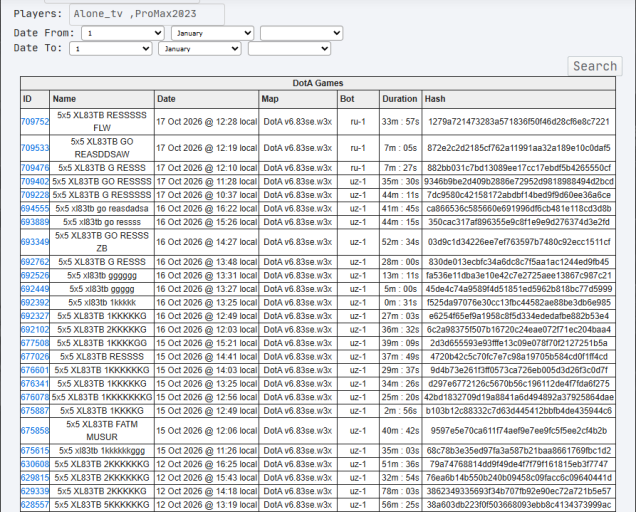Open the Date To day dropdown
The width and height of the screenshot is (636, 512).
[110, 49]
